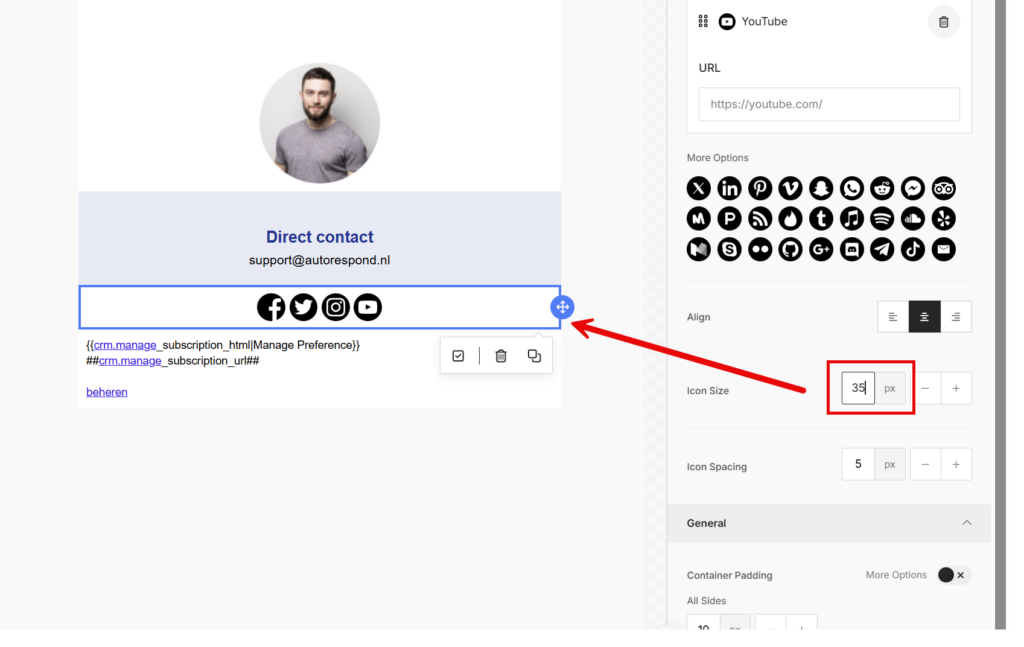The height and width of the screenshot is (647, 1024).
Task: Collapse the General section
Action: click(x=966, y=523)
